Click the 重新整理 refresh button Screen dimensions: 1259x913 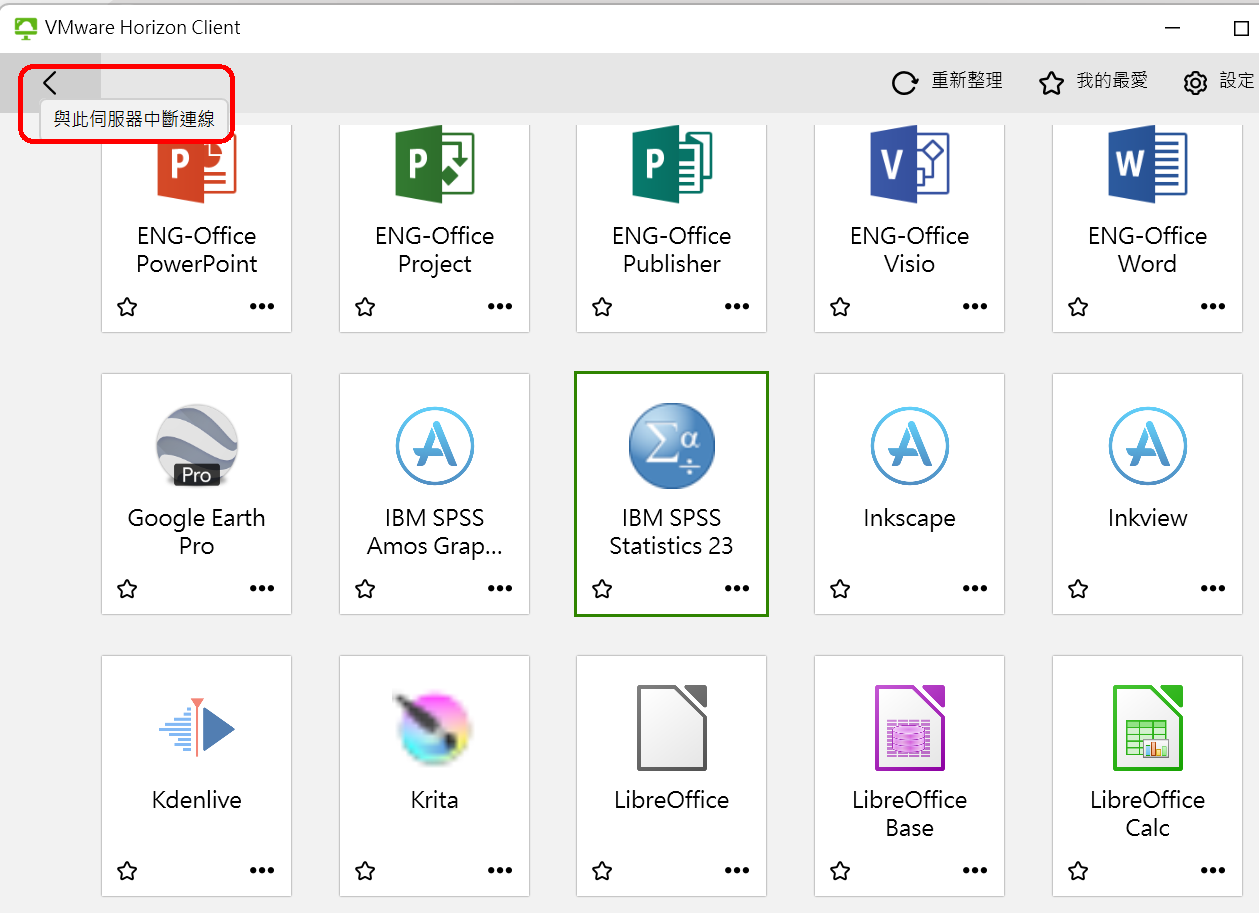[x=946, y=82]
